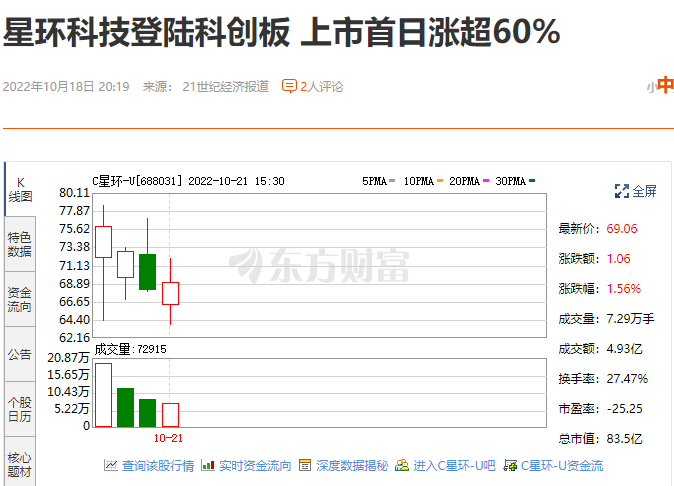Open the 2人评论 comments link
Screen dimensions: 674x486
pyautogui.click(x=322, y=86)
